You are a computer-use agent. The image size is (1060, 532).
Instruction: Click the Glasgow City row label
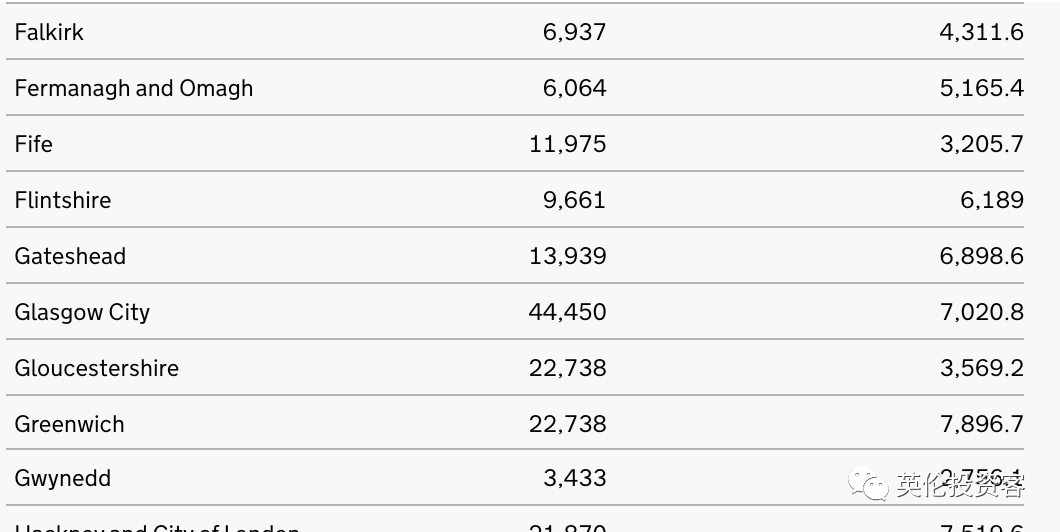[x=82, y=312]
